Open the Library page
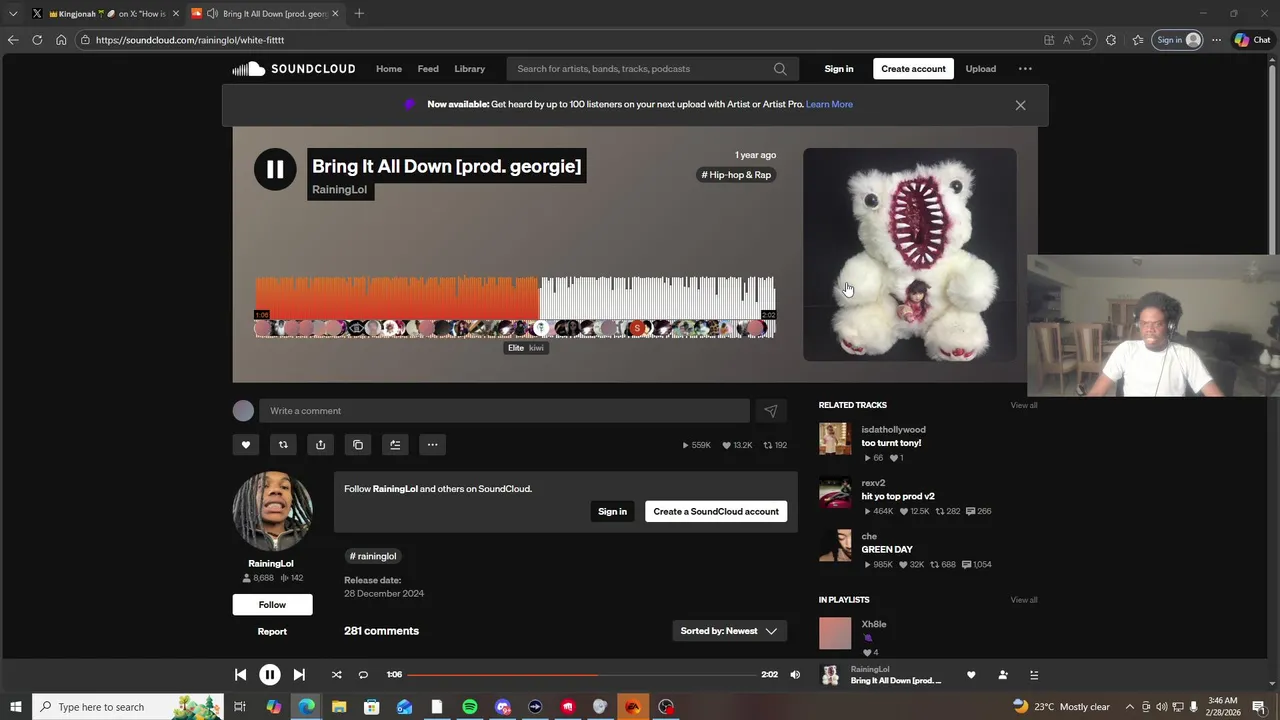Viewport: 1280px width, 720px height. pyautogui.click(x=469, y=69)
